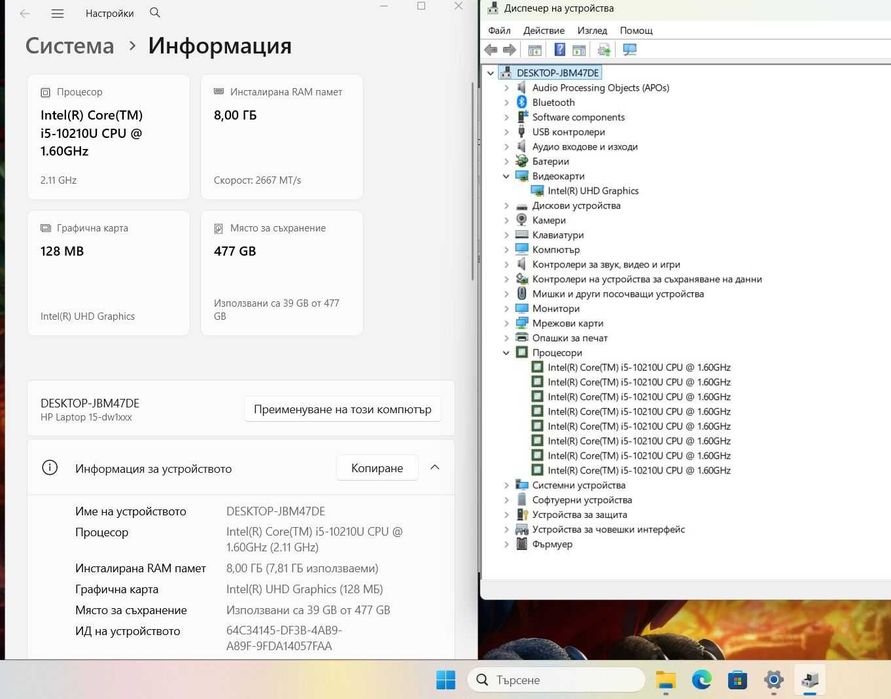The height and width of the screenshot is (699, 891).
Task: Select Аудио входове и изходи in tree
Action: click(x=585, y=147)
